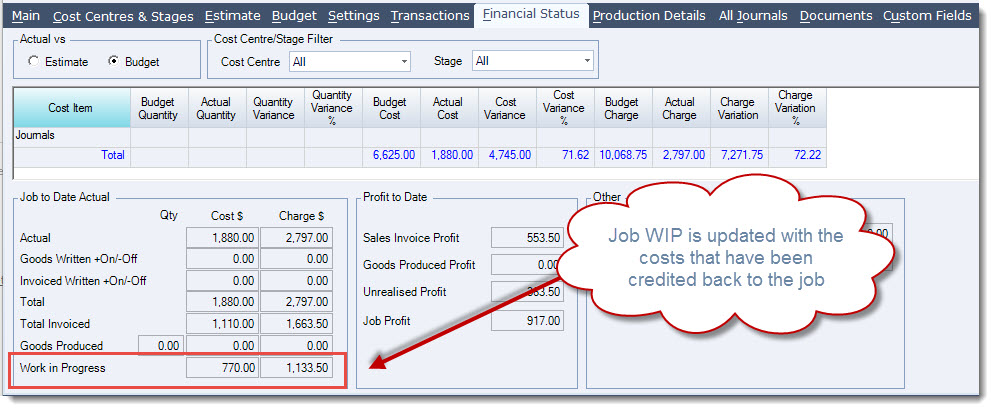The image size is (994, 411).
Task: Click the Cost Variance % column header
Action: [564, 108]
